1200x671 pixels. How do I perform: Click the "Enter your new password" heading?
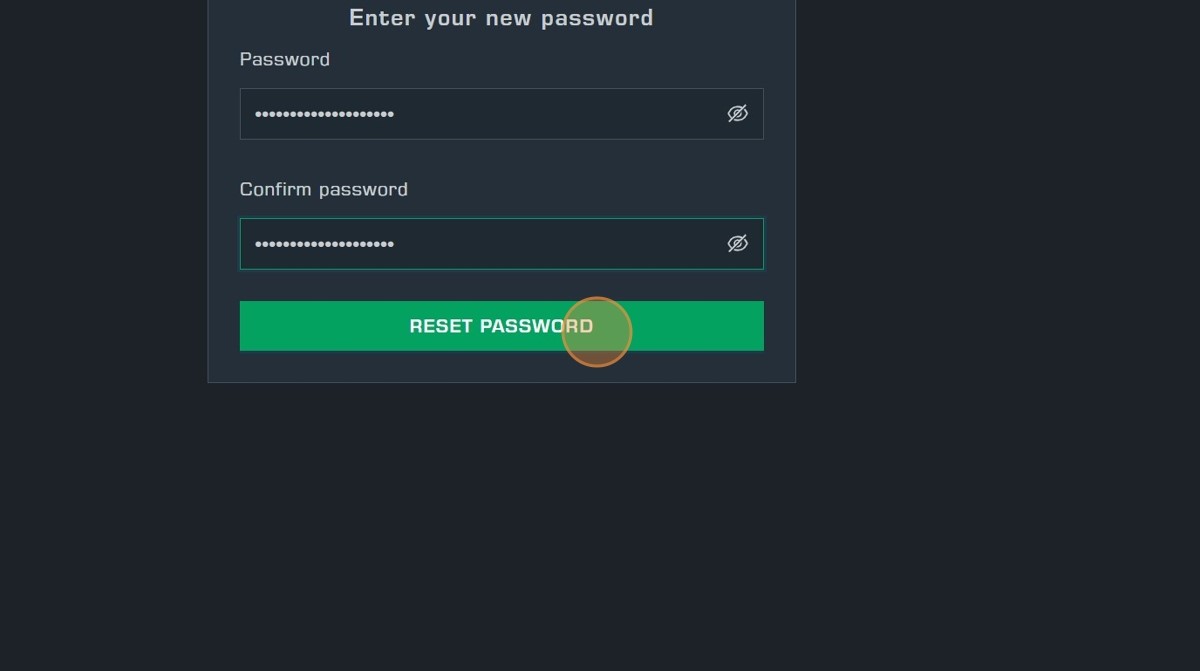(x=501, y=18)
